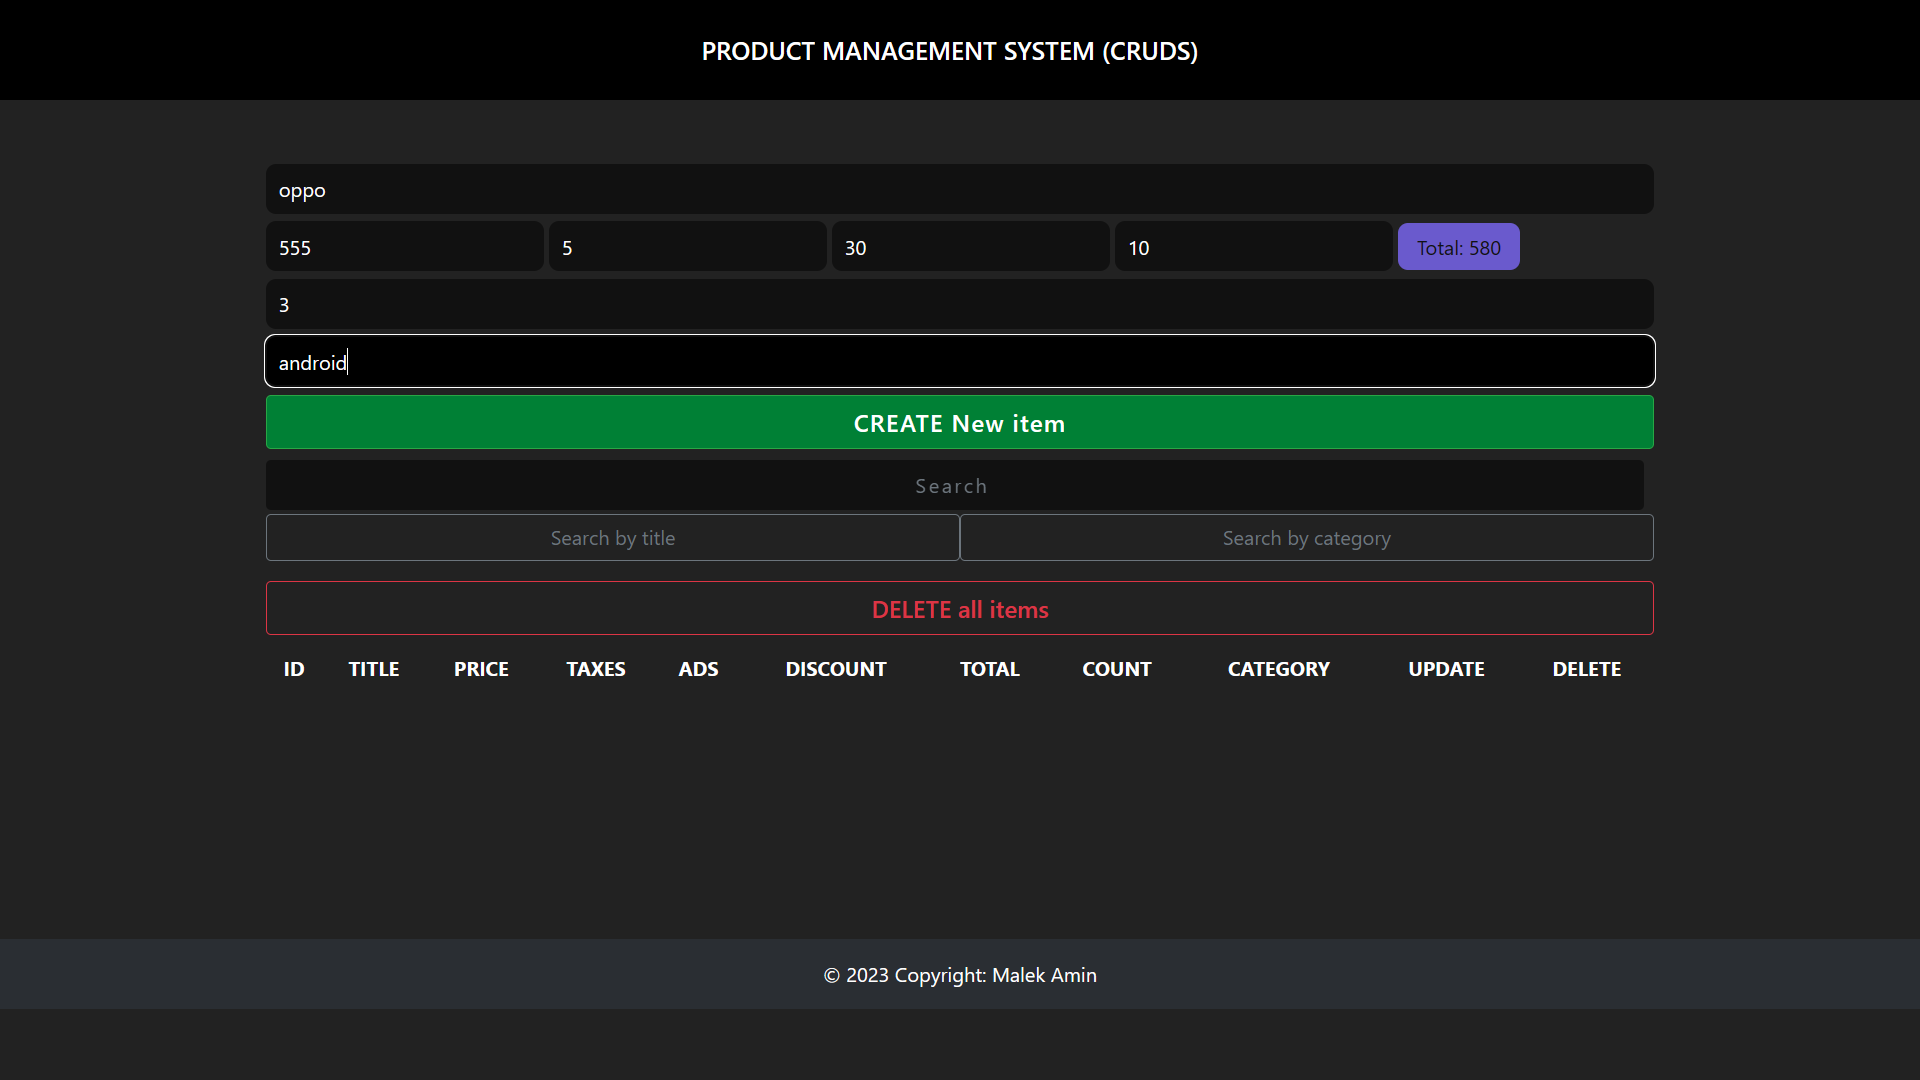
Task: Click the title field containing oppo
Action: point(959,189)
